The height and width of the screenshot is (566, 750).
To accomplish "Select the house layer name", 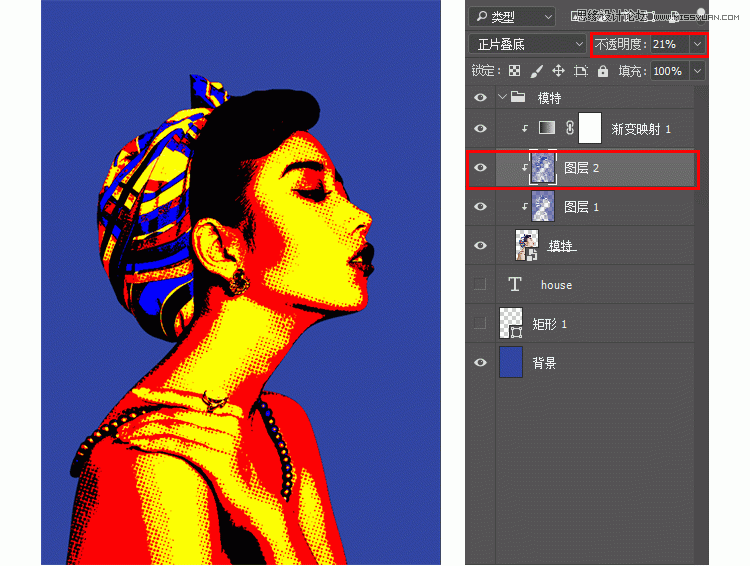I will [x=556, y=285].
